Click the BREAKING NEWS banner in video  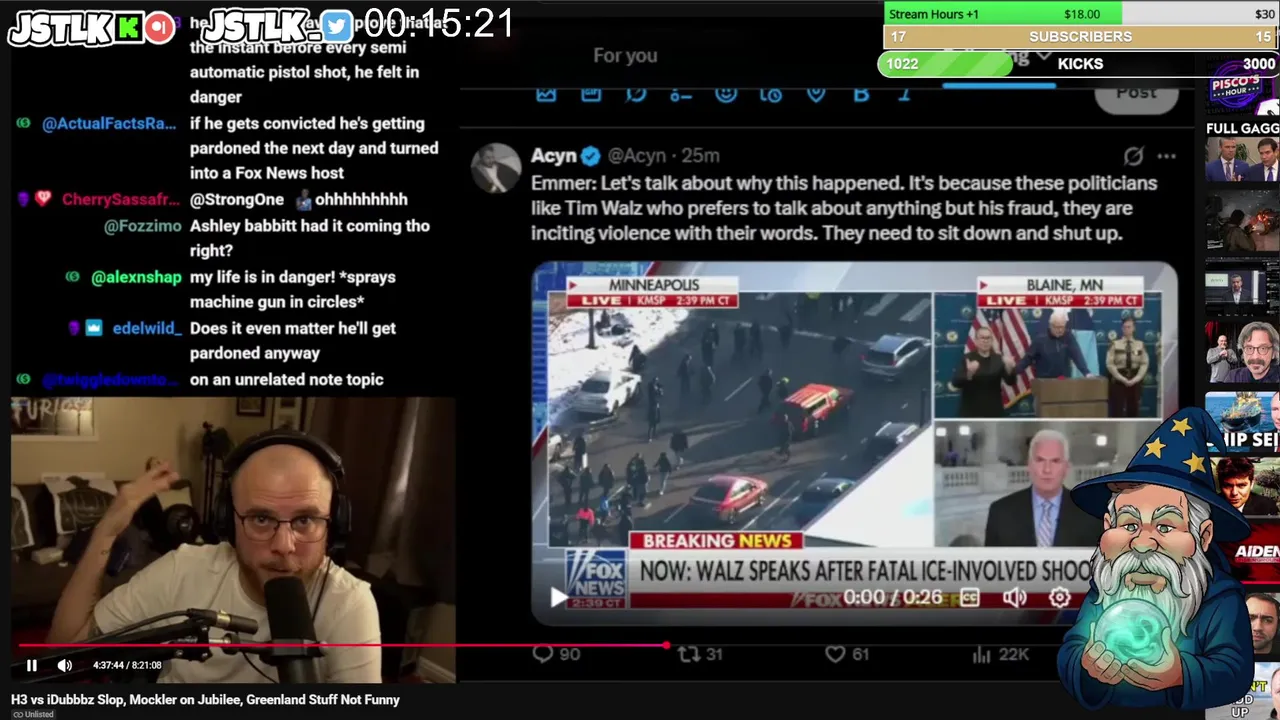pyautogui.click(x=716, y=541)
